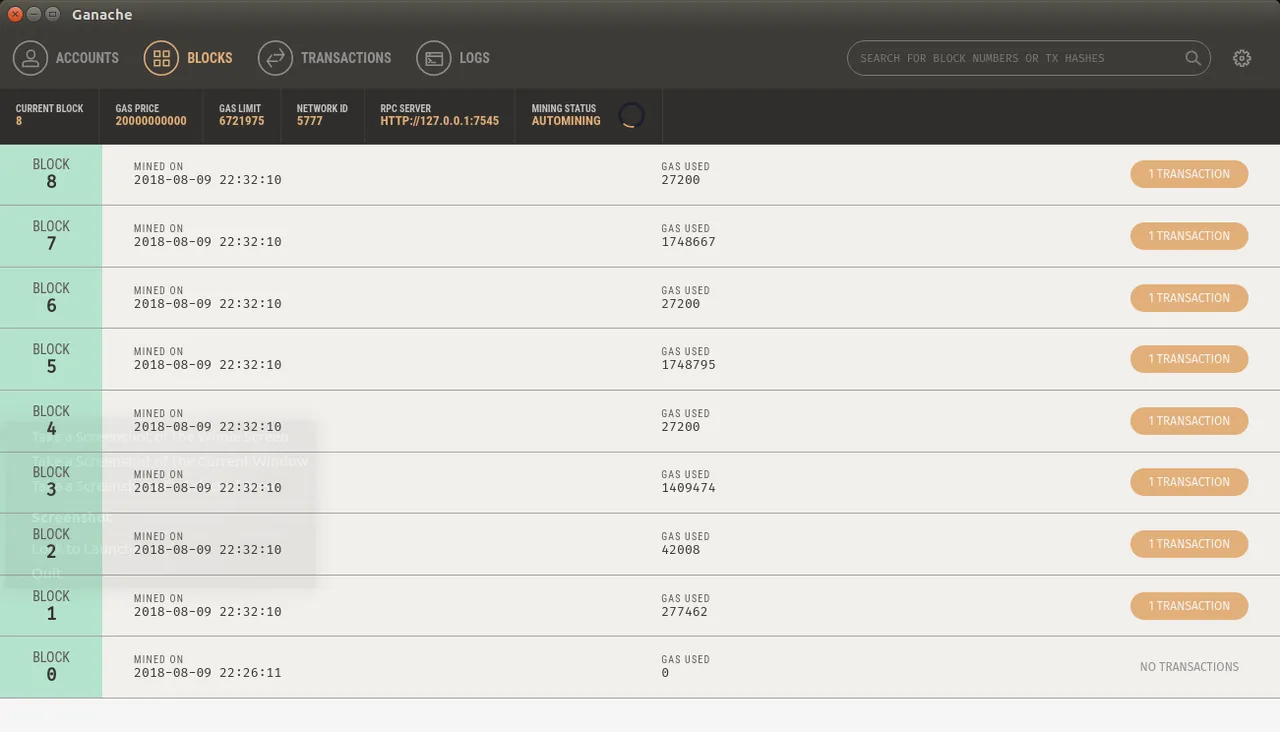Open settings gear icon
This screenshot has height=732, width=1280.
tap(1242, 58)
